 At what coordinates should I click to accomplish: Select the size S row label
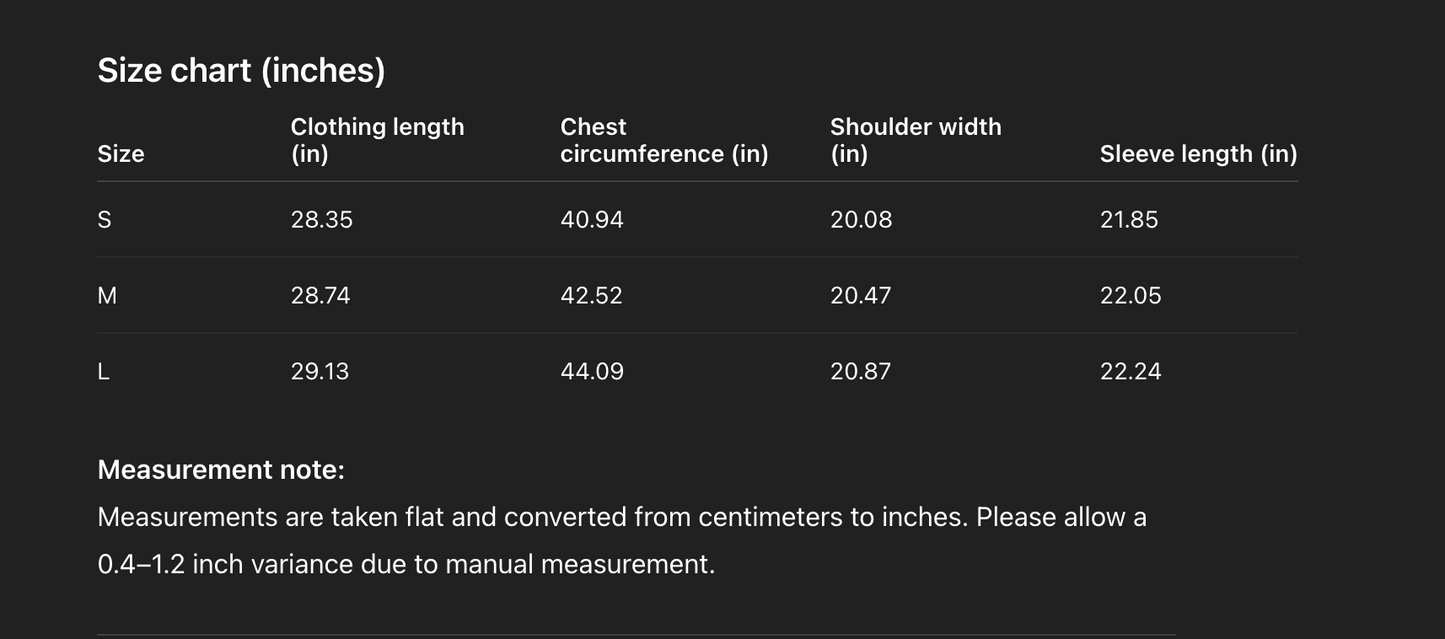(105, 220)
